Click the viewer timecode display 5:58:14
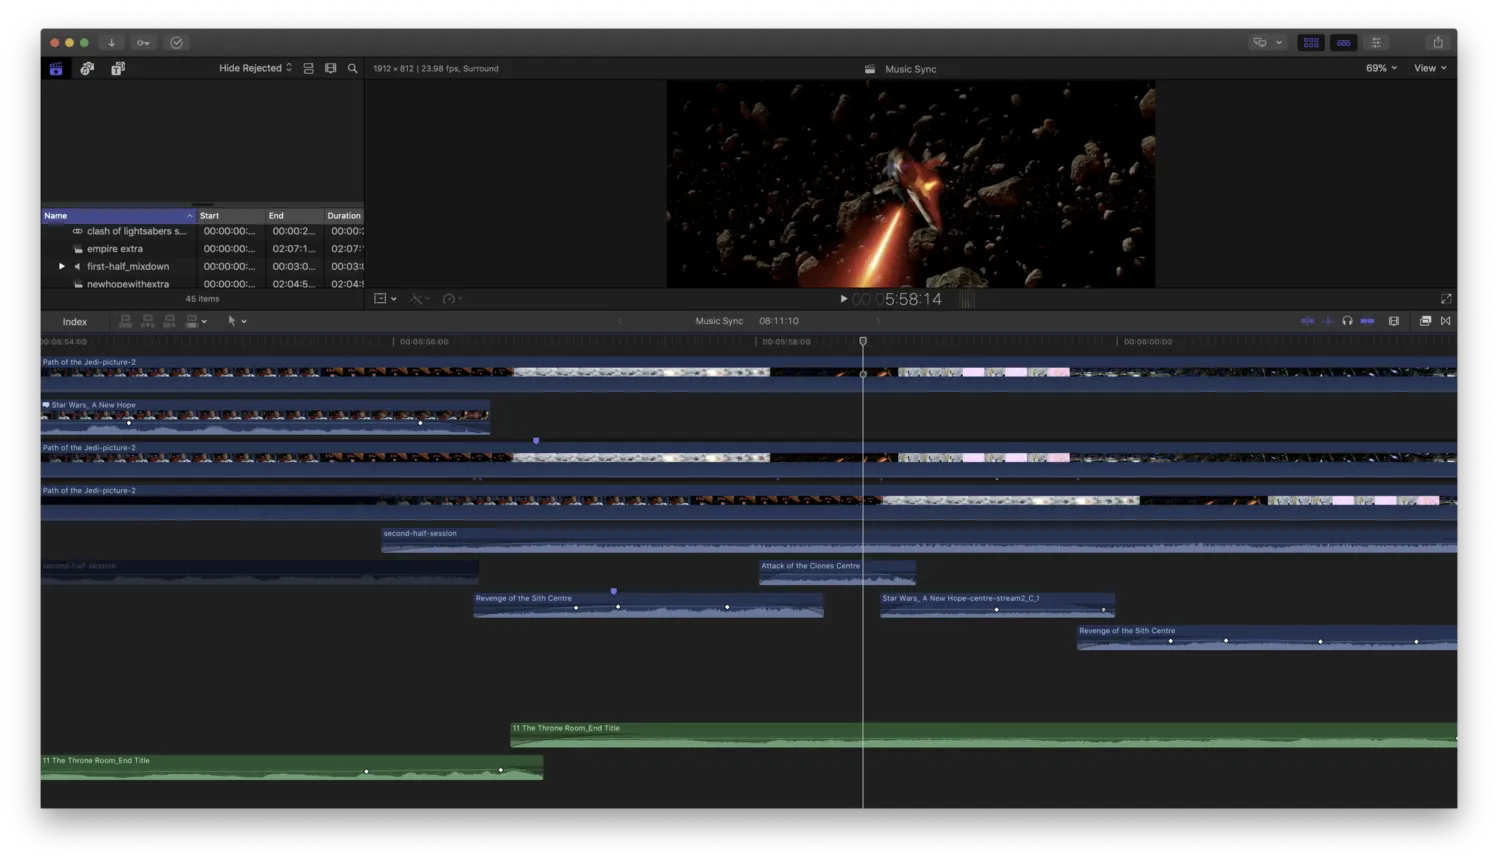This screenshot has height=862, width=1500. pos(897,299)
